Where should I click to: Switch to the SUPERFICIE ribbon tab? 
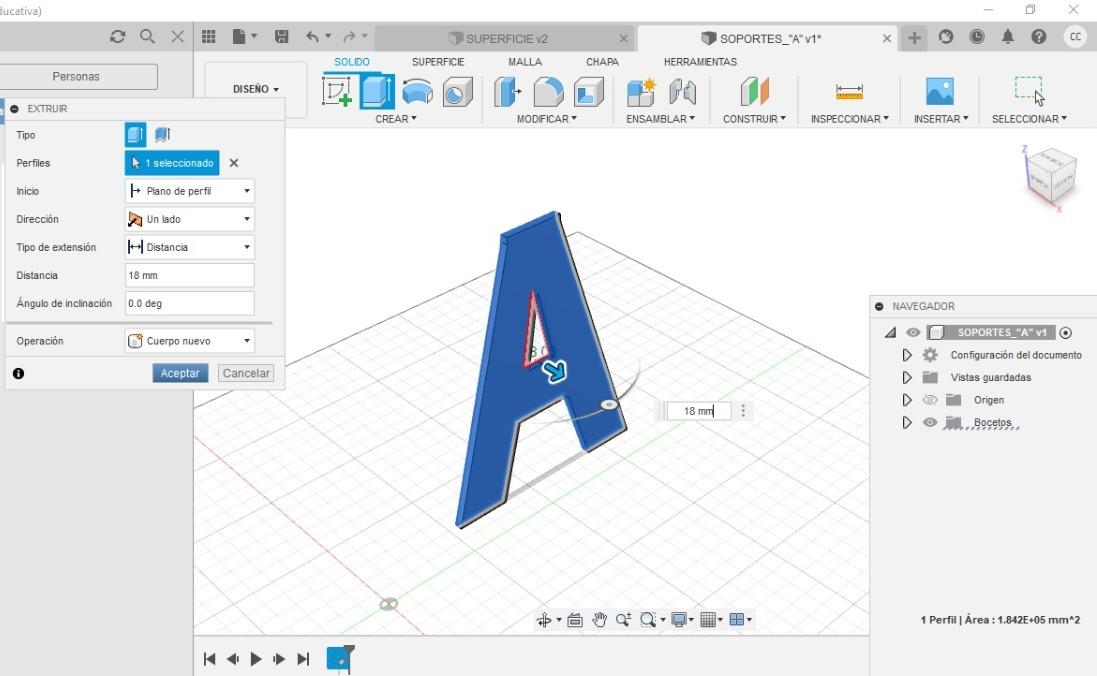point(438,62)
